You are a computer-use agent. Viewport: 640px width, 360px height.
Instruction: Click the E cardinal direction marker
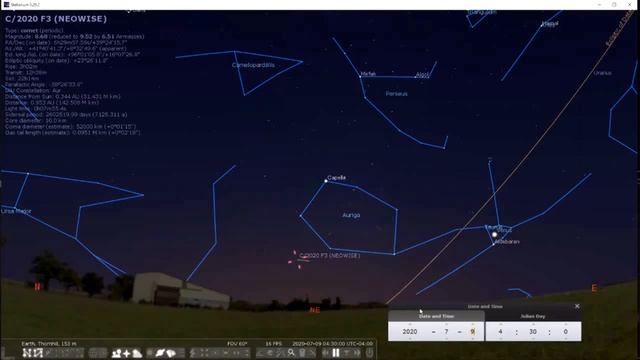coord(594,288)
